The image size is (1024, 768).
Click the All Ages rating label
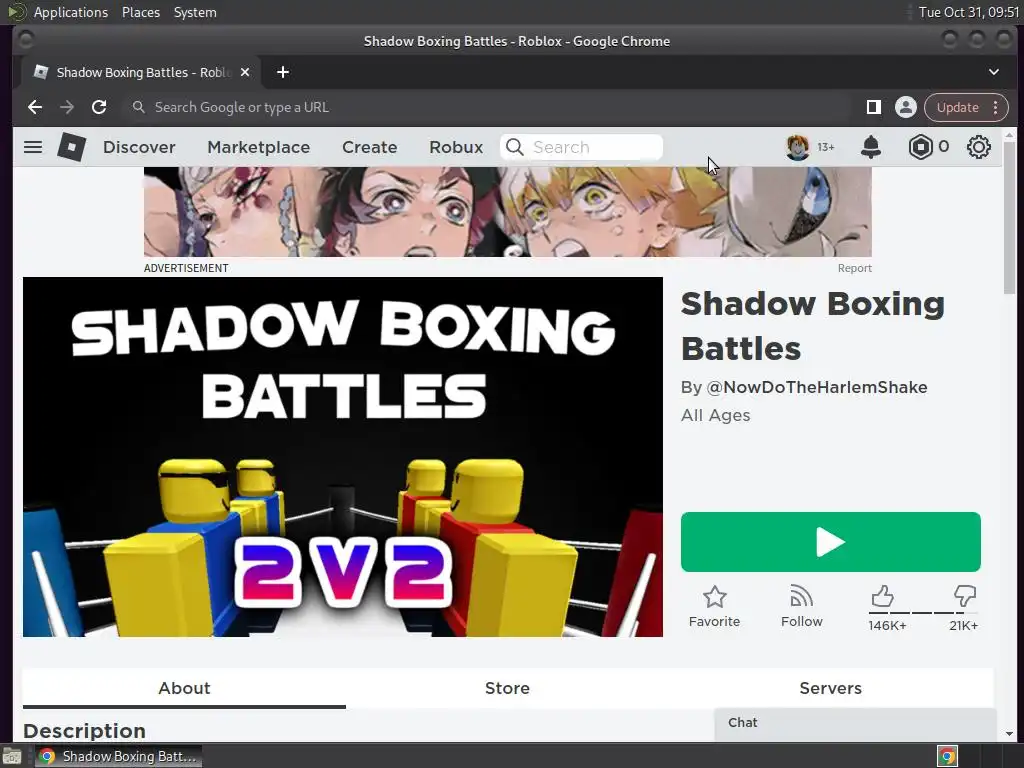(x=715, y=415)
